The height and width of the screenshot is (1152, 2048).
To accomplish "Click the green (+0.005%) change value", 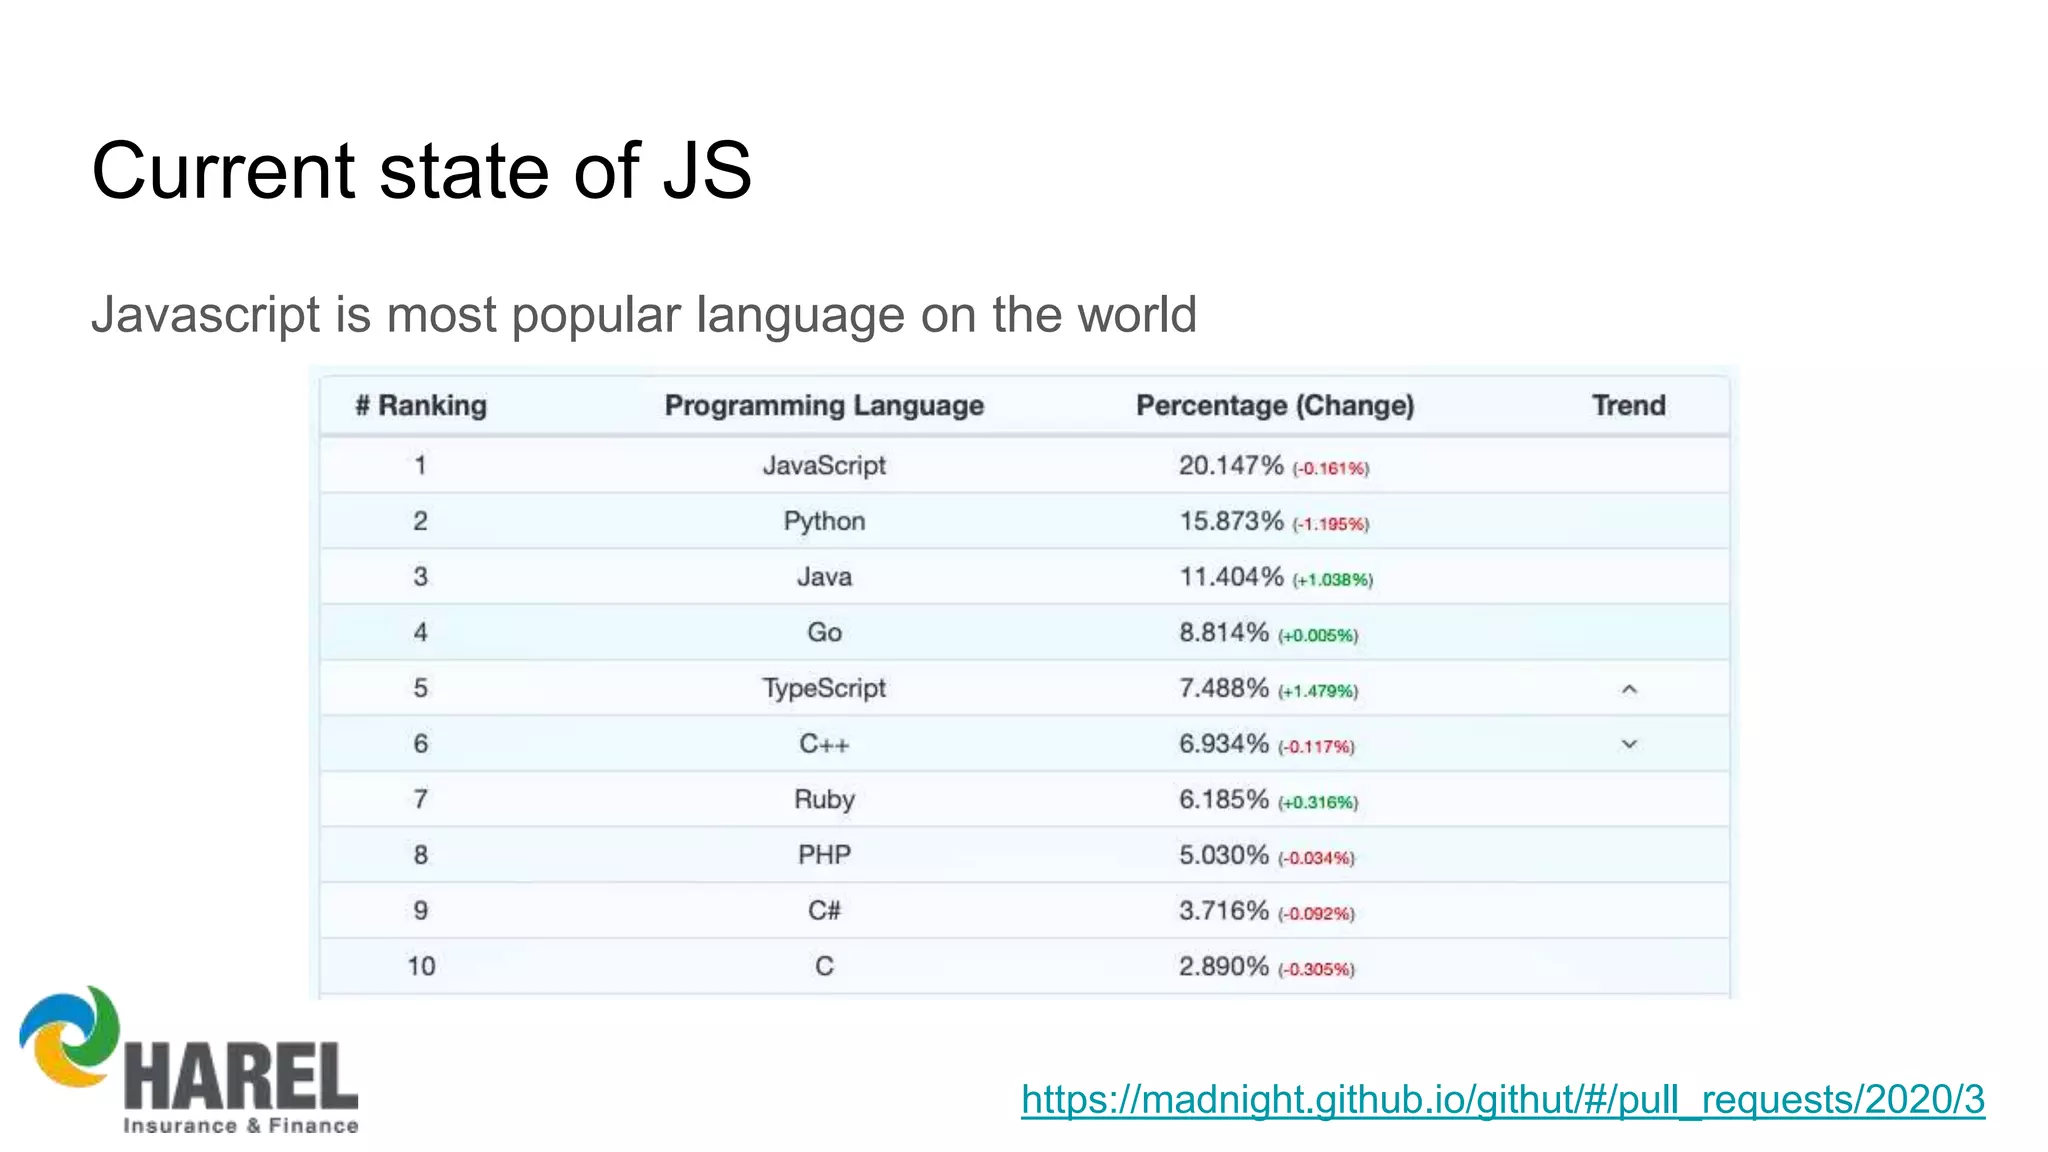I will [1318, 636].
